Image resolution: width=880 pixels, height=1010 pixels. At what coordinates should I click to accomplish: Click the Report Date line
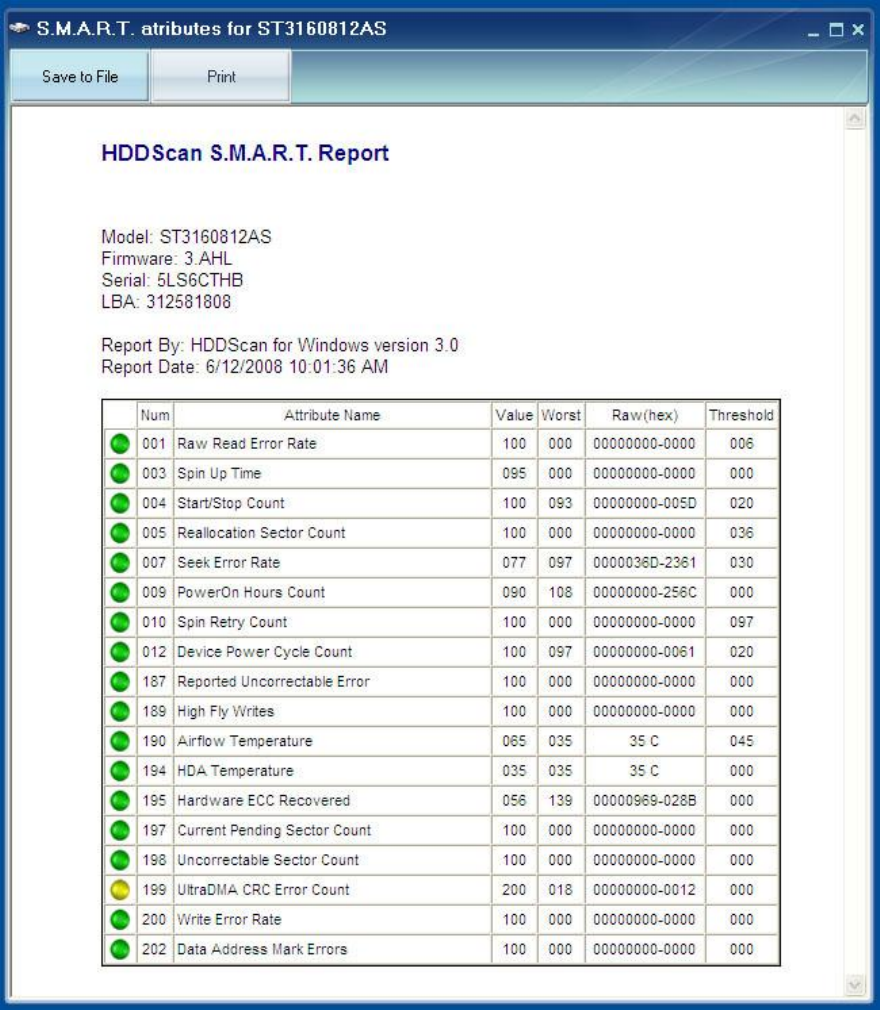[x=245, y=367]
